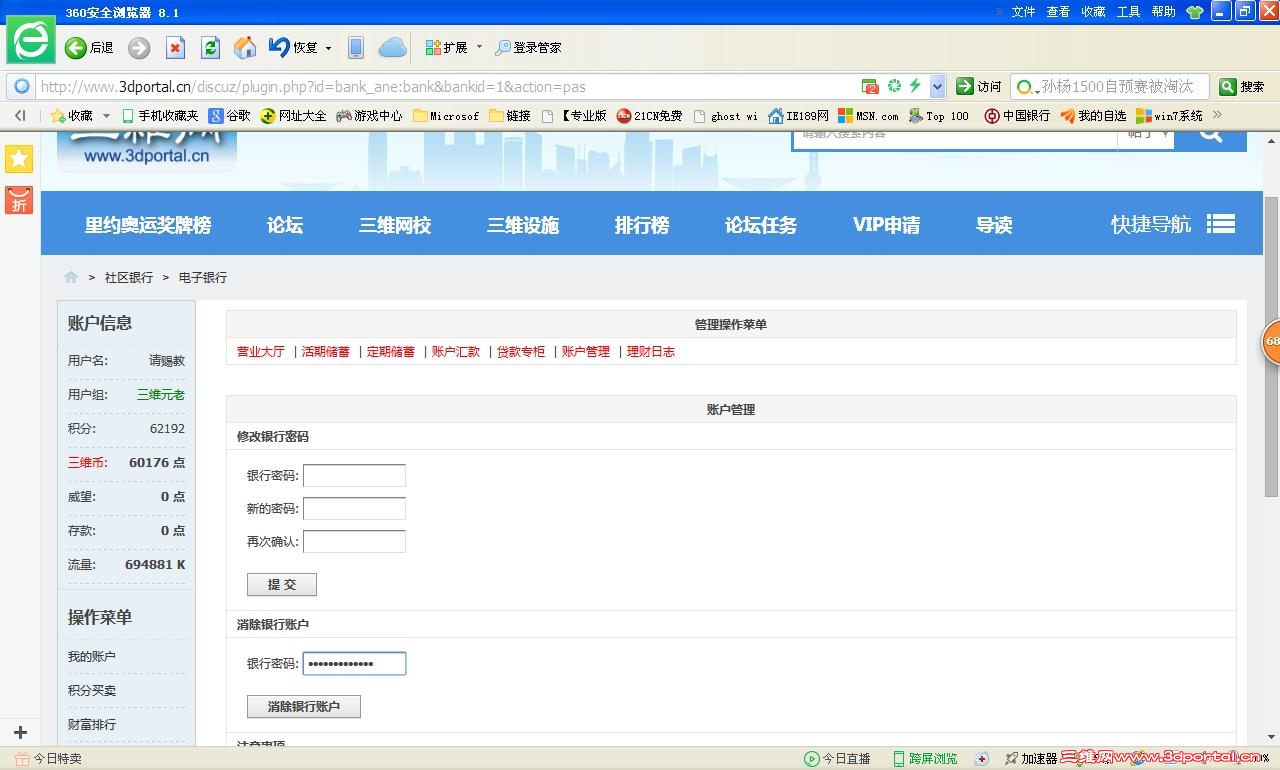
Task: Stop loading with the red X page icon
Action: click(175, 47)
